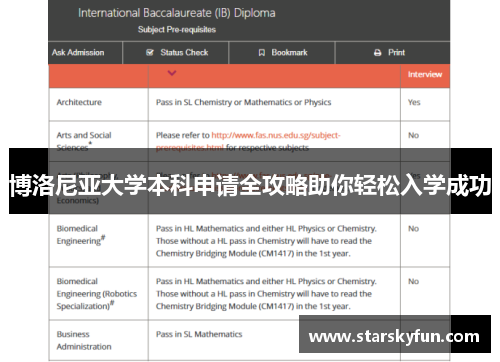Select the Biomedical Engineering course cell
The width and height of the screenshot is (500, 362).
click(99, 240)
